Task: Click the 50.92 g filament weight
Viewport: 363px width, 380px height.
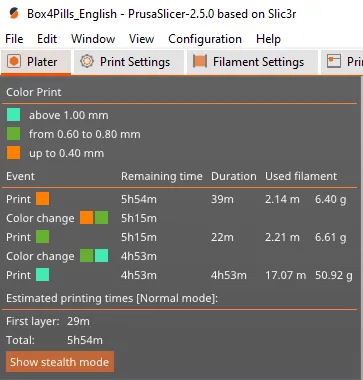Action: tap(334, 276)
